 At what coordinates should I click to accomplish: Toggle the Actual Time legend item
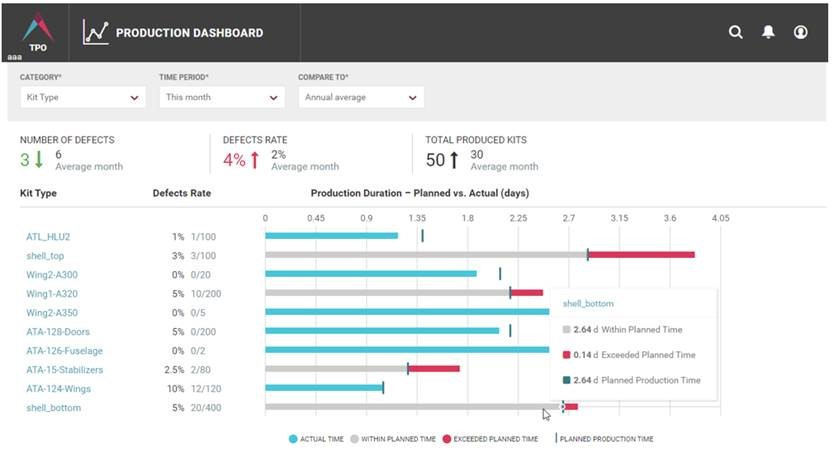click(x=316, y=439)
